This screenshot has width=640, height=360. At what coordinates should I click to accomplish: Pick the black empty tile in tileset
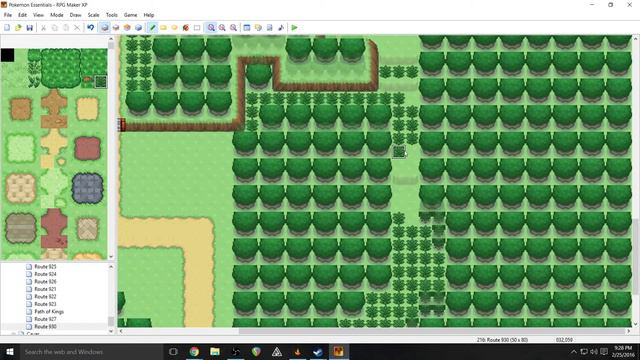pyautogui.click(x=7, y=55)
